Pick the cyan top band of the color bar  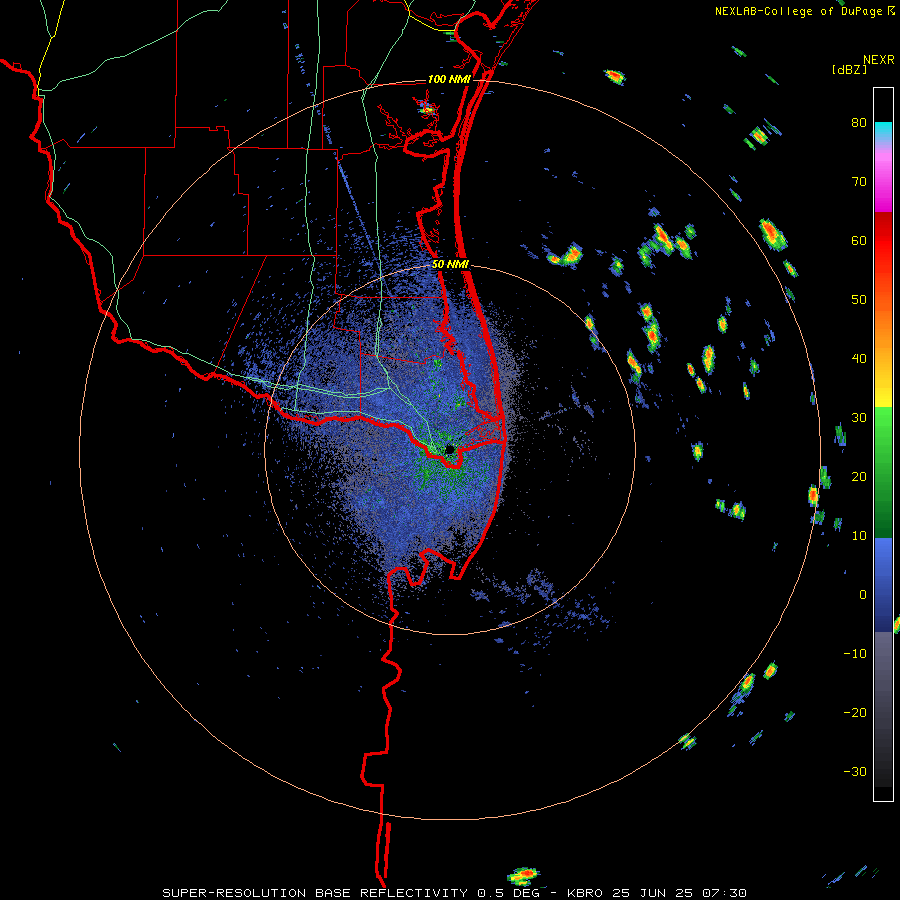point(883,132)
